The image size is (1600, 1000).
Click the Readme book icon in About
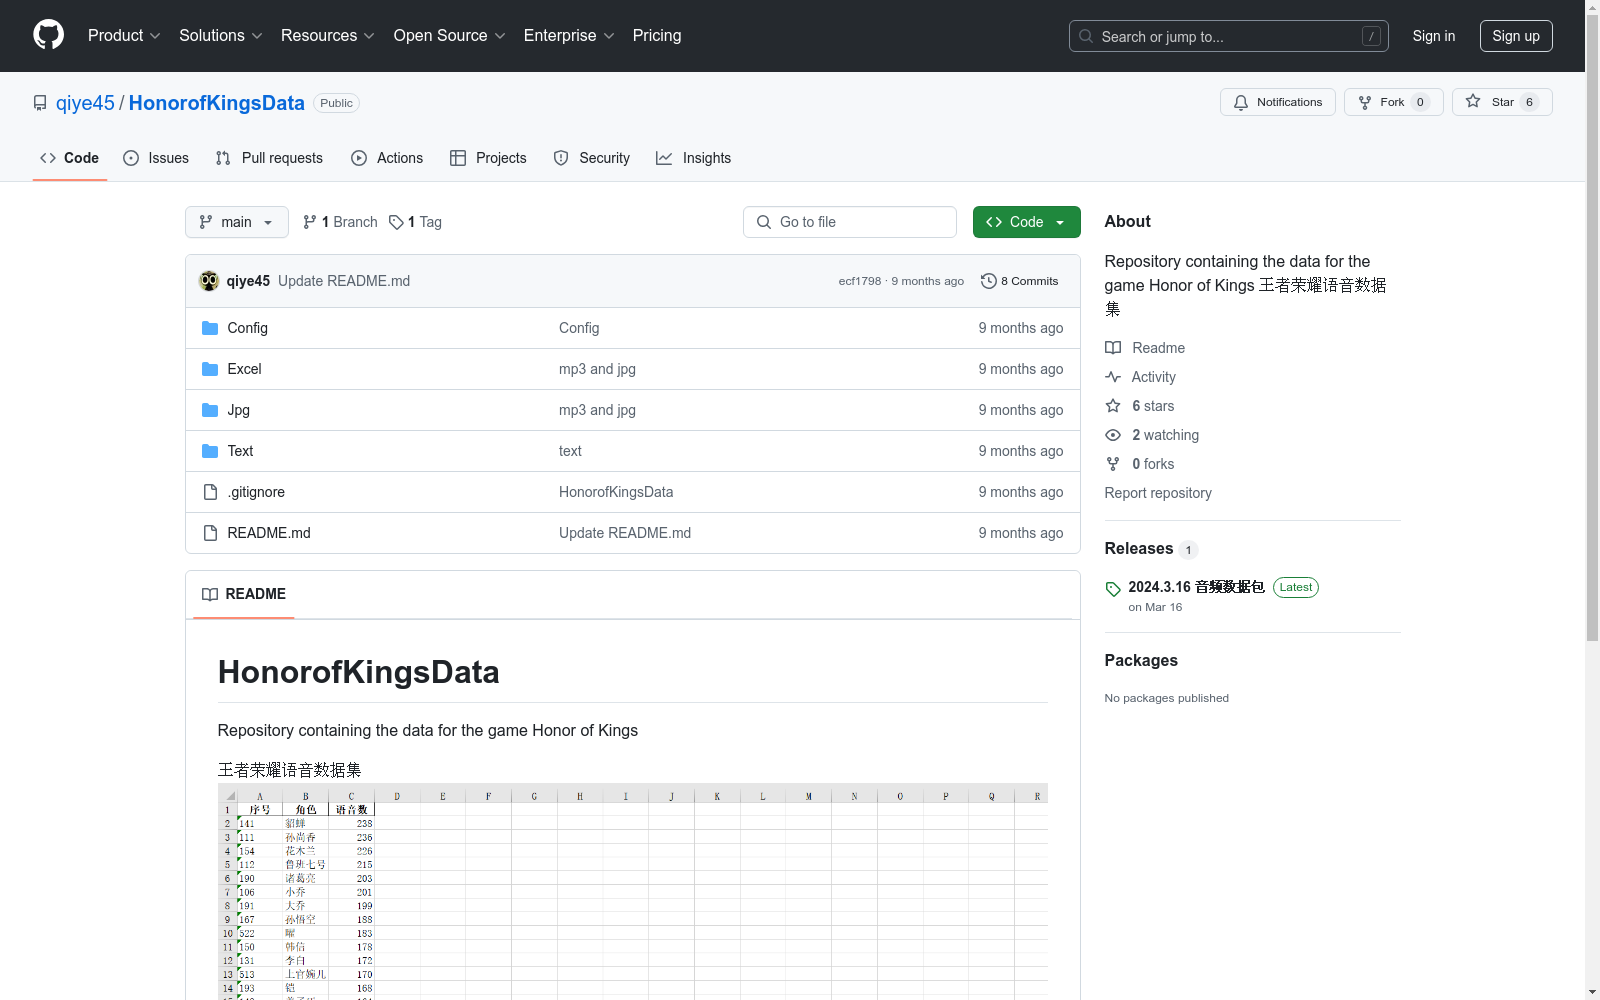pos(1113,348)
